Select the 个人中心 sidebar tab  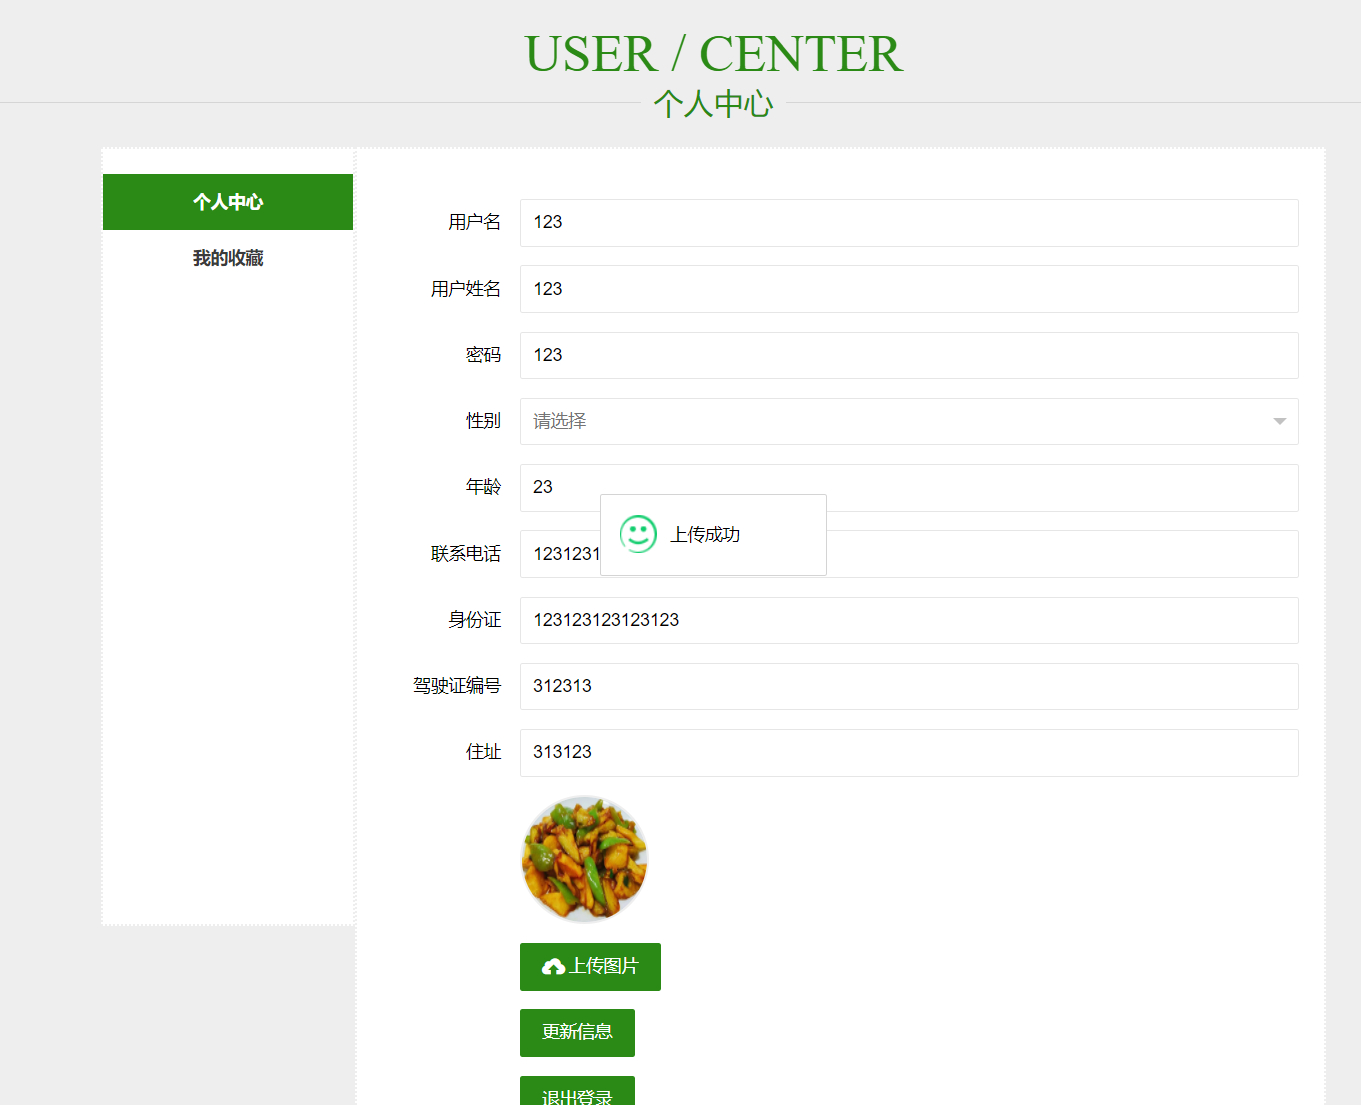228,202
